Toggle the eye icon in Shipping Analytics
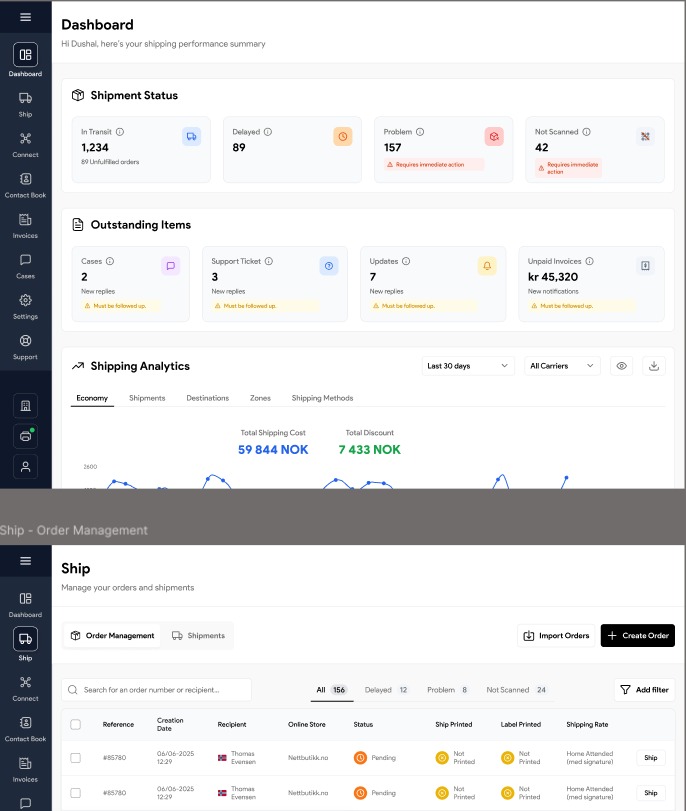 click(622, 366)
